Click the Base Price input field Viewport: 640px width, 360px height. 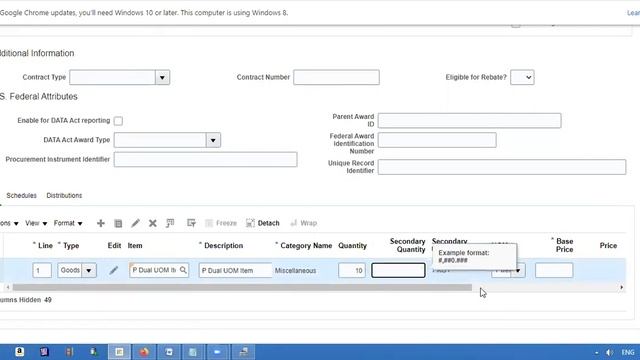pyautogui.click(x=554, y=270)
